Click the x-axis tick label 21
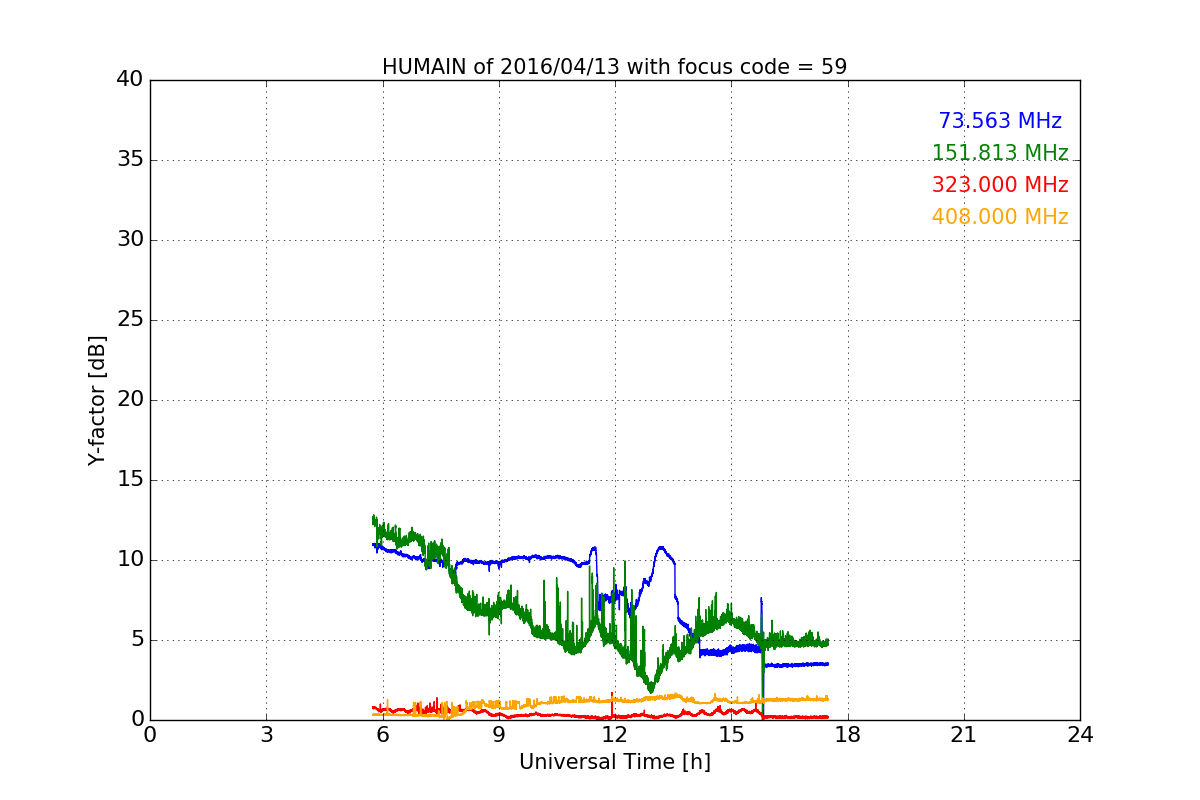1200x800 pixels. click(x=964, y=735)
